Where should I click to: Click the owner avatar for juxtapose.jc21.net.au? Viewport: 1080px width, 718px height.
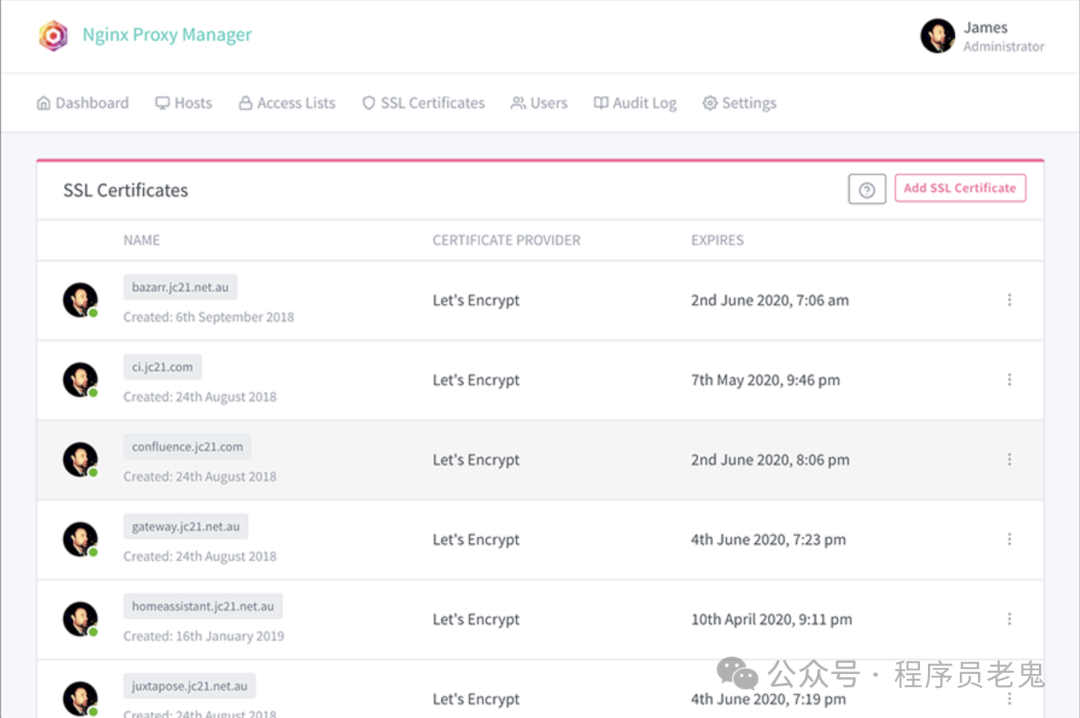[x=80, y=699]
